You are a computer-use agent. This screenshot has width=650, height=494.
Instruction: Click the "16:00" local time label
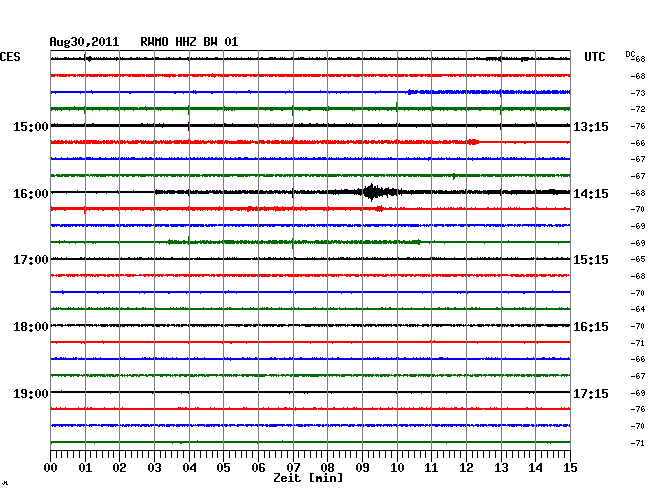pos(31,194)
